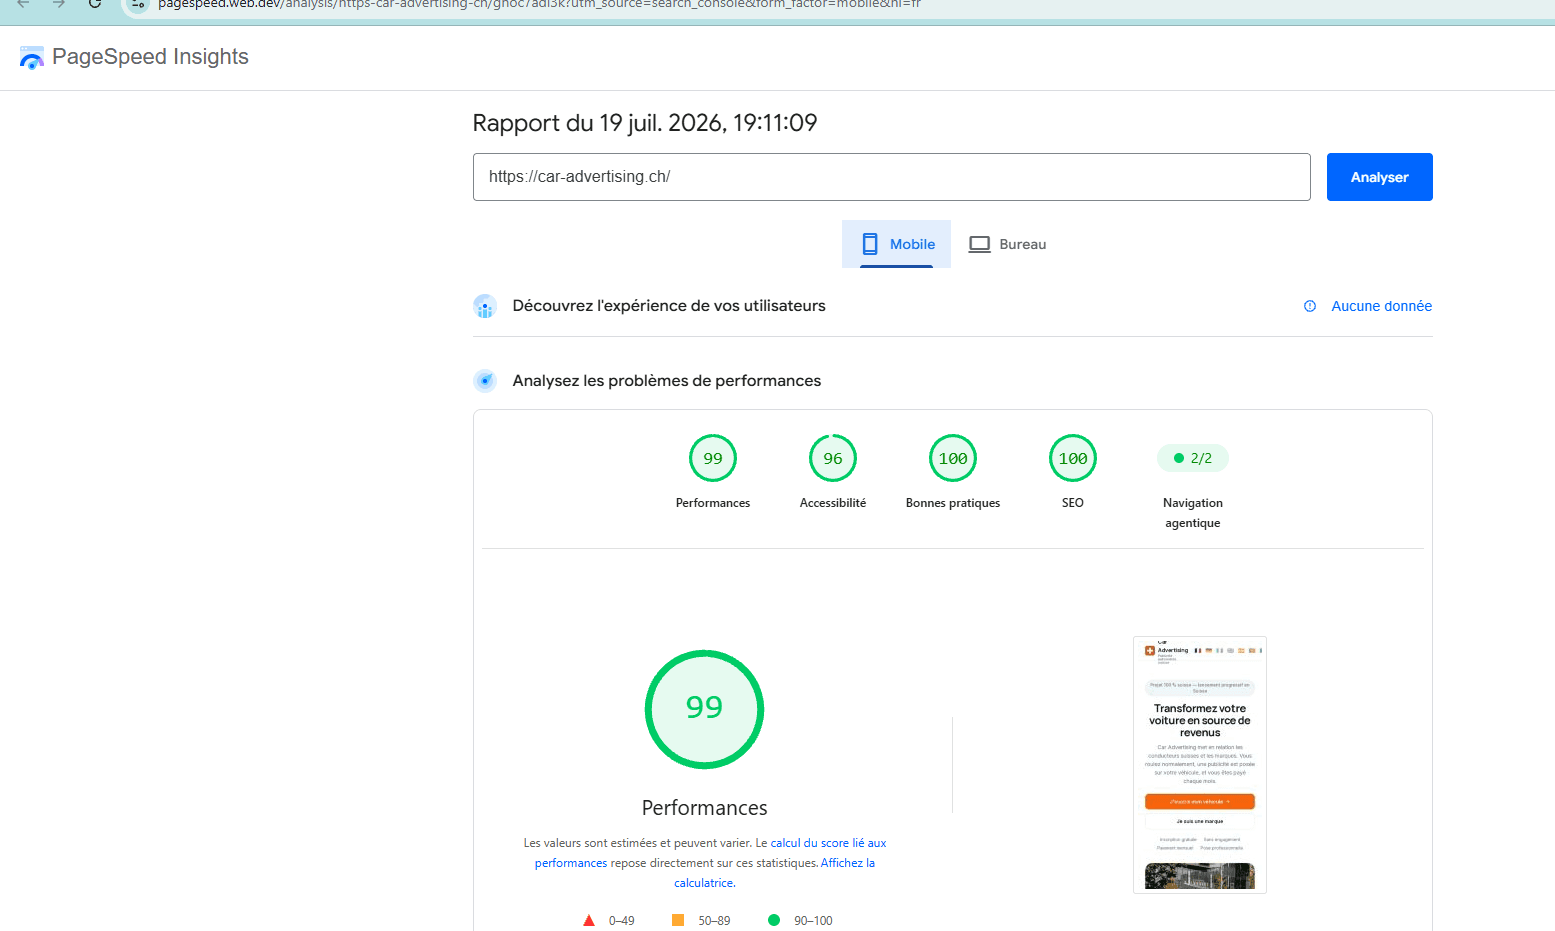Image resolution: width=1555 pixels, height=931 pixels.
Task: Start analysis with the Analyser button
Action: 1379,177
